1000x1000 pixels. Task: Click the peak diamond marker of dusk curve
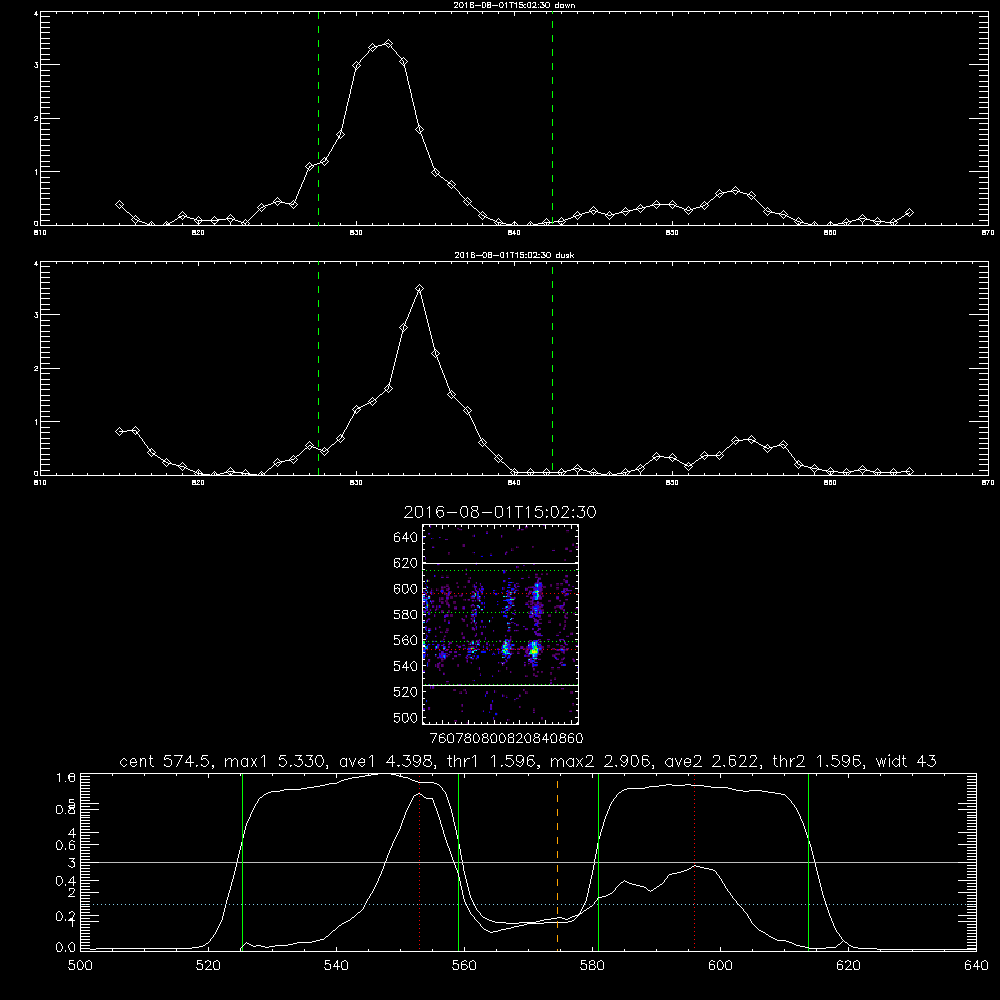coord(419,288)
